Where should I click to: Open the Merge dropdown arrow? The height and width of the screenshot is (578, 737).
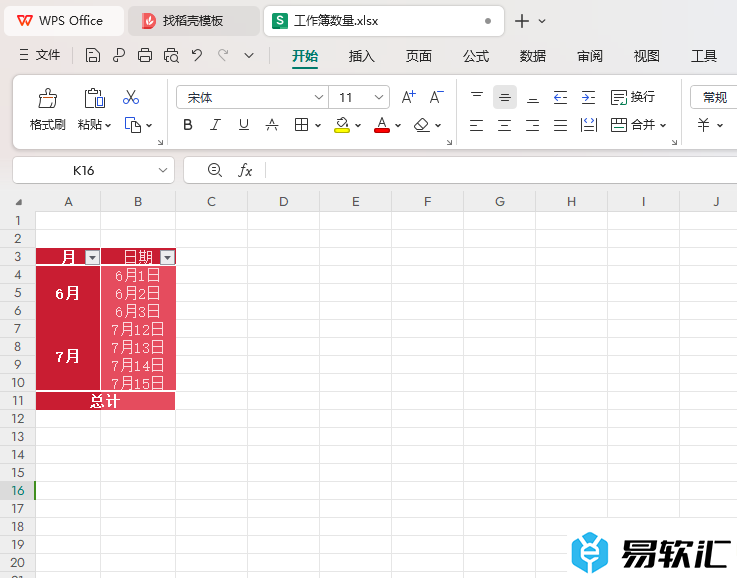click(663, 125)
